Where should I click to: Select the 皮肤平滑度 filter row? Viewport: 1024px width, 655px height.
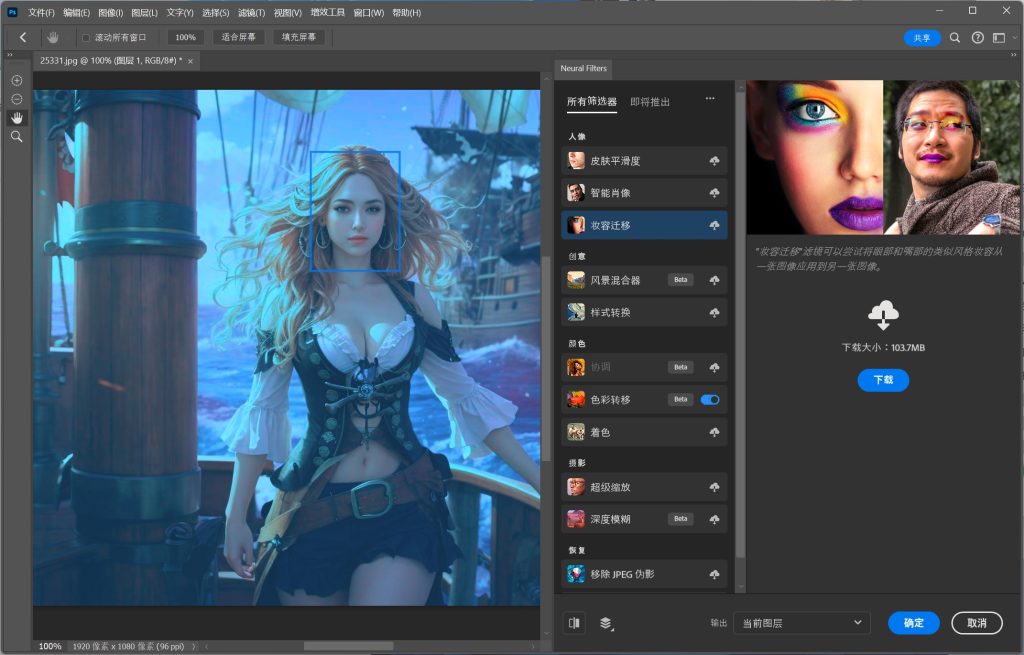[644, 161]
